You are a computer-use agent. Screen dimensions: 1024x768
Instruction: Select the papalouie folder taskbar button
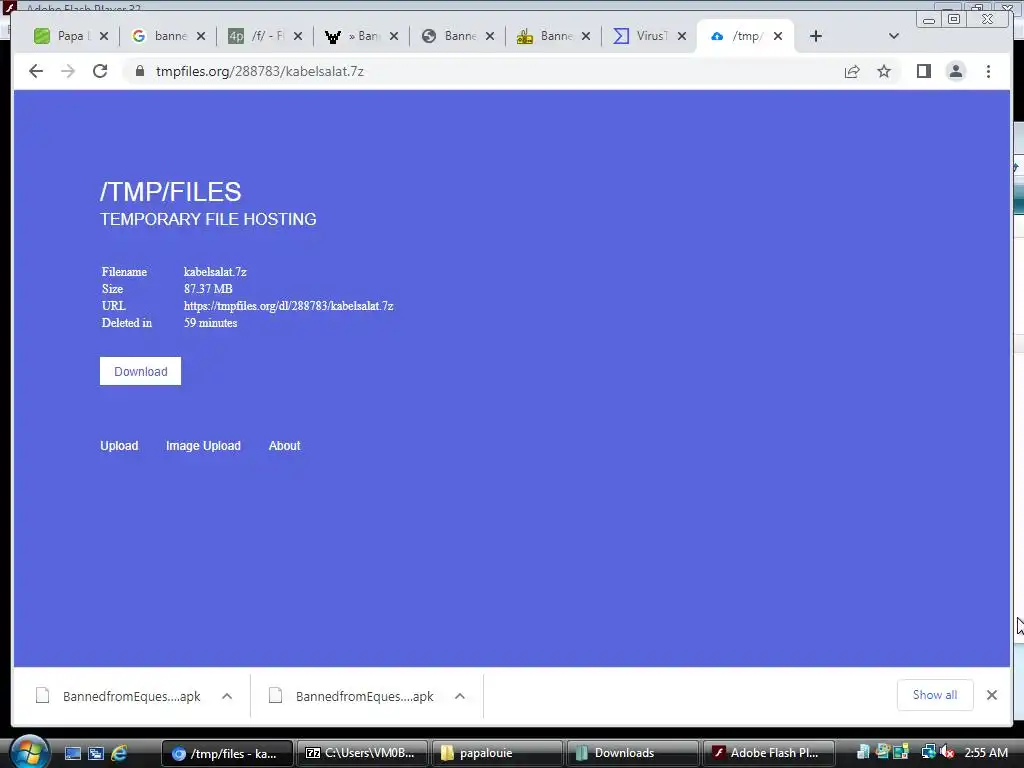coord(497,753)
